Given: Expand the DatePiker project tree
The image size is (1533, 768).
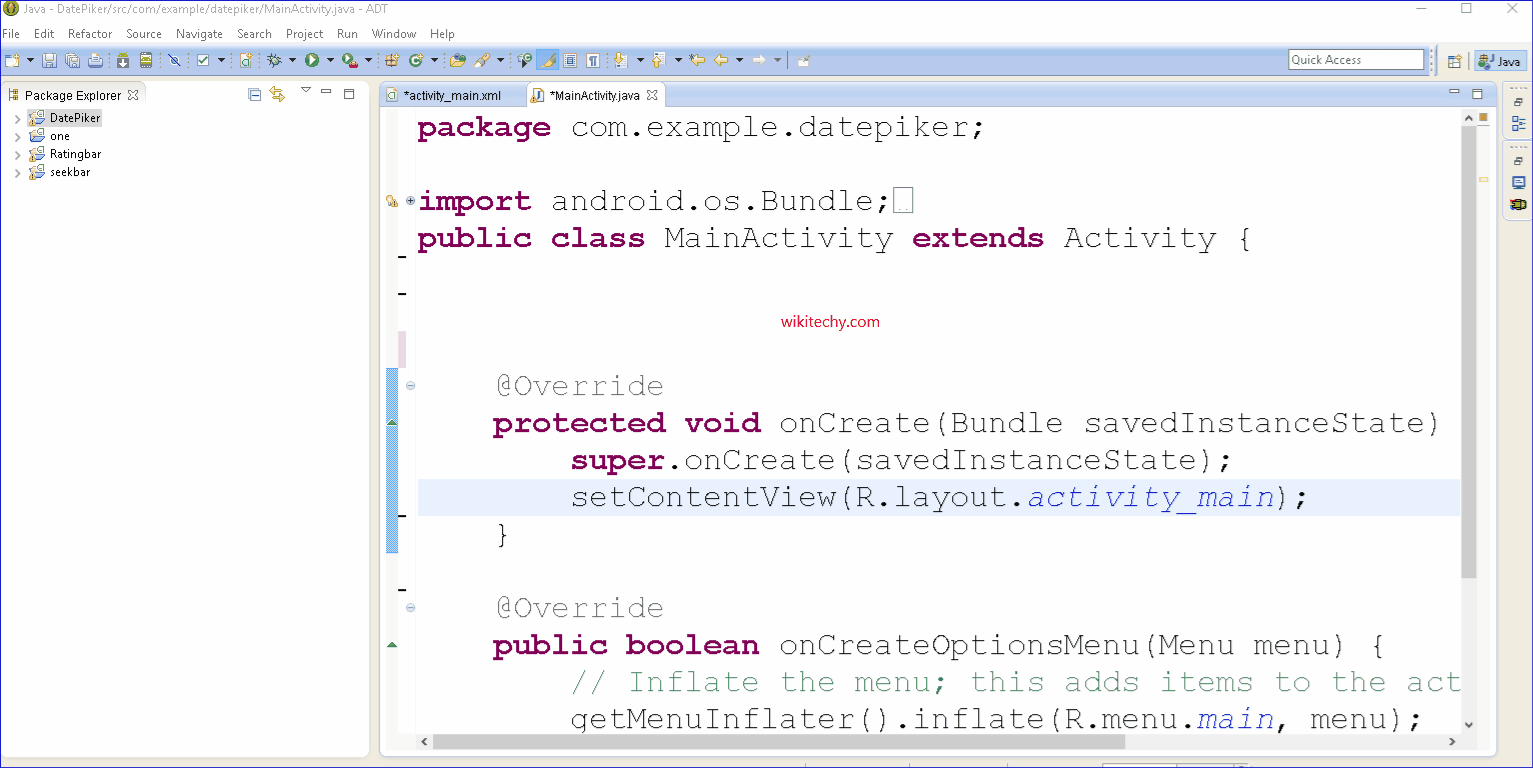Looking at the screenshot, I should [17, 119].
